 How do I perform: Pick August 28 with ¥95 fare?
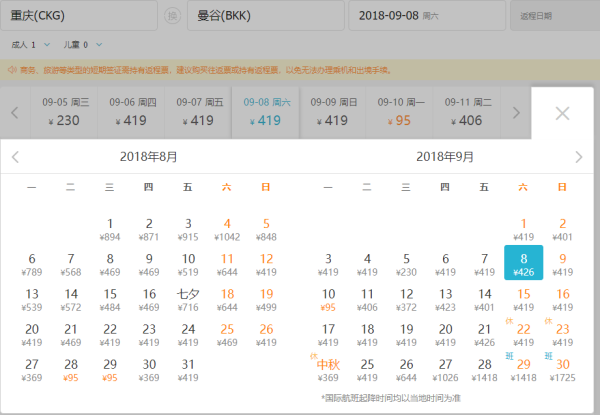point(71,370)
